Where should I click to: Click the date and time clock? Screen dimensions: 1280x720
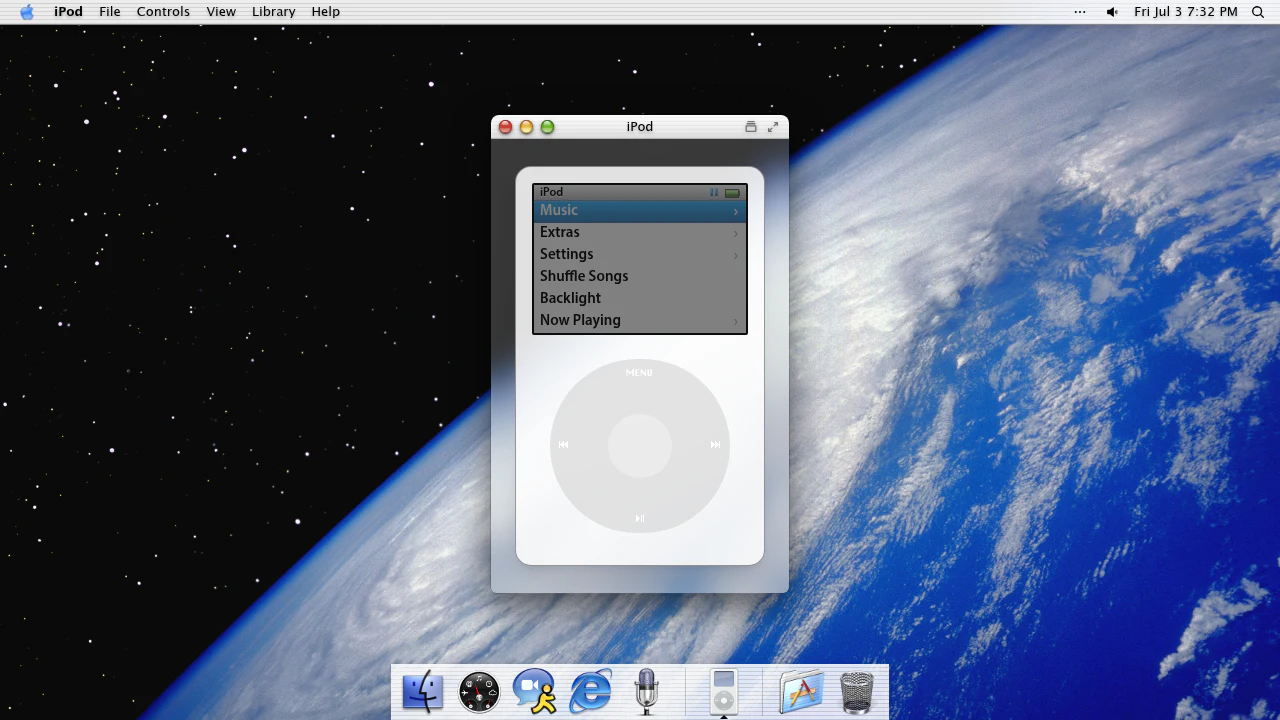tap(1186, 12)
